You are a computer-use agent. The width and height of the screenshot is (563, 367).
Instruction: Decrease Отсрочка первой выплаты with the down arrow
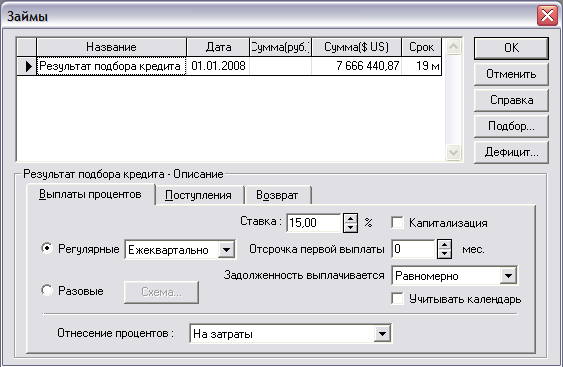coord(444,254)
